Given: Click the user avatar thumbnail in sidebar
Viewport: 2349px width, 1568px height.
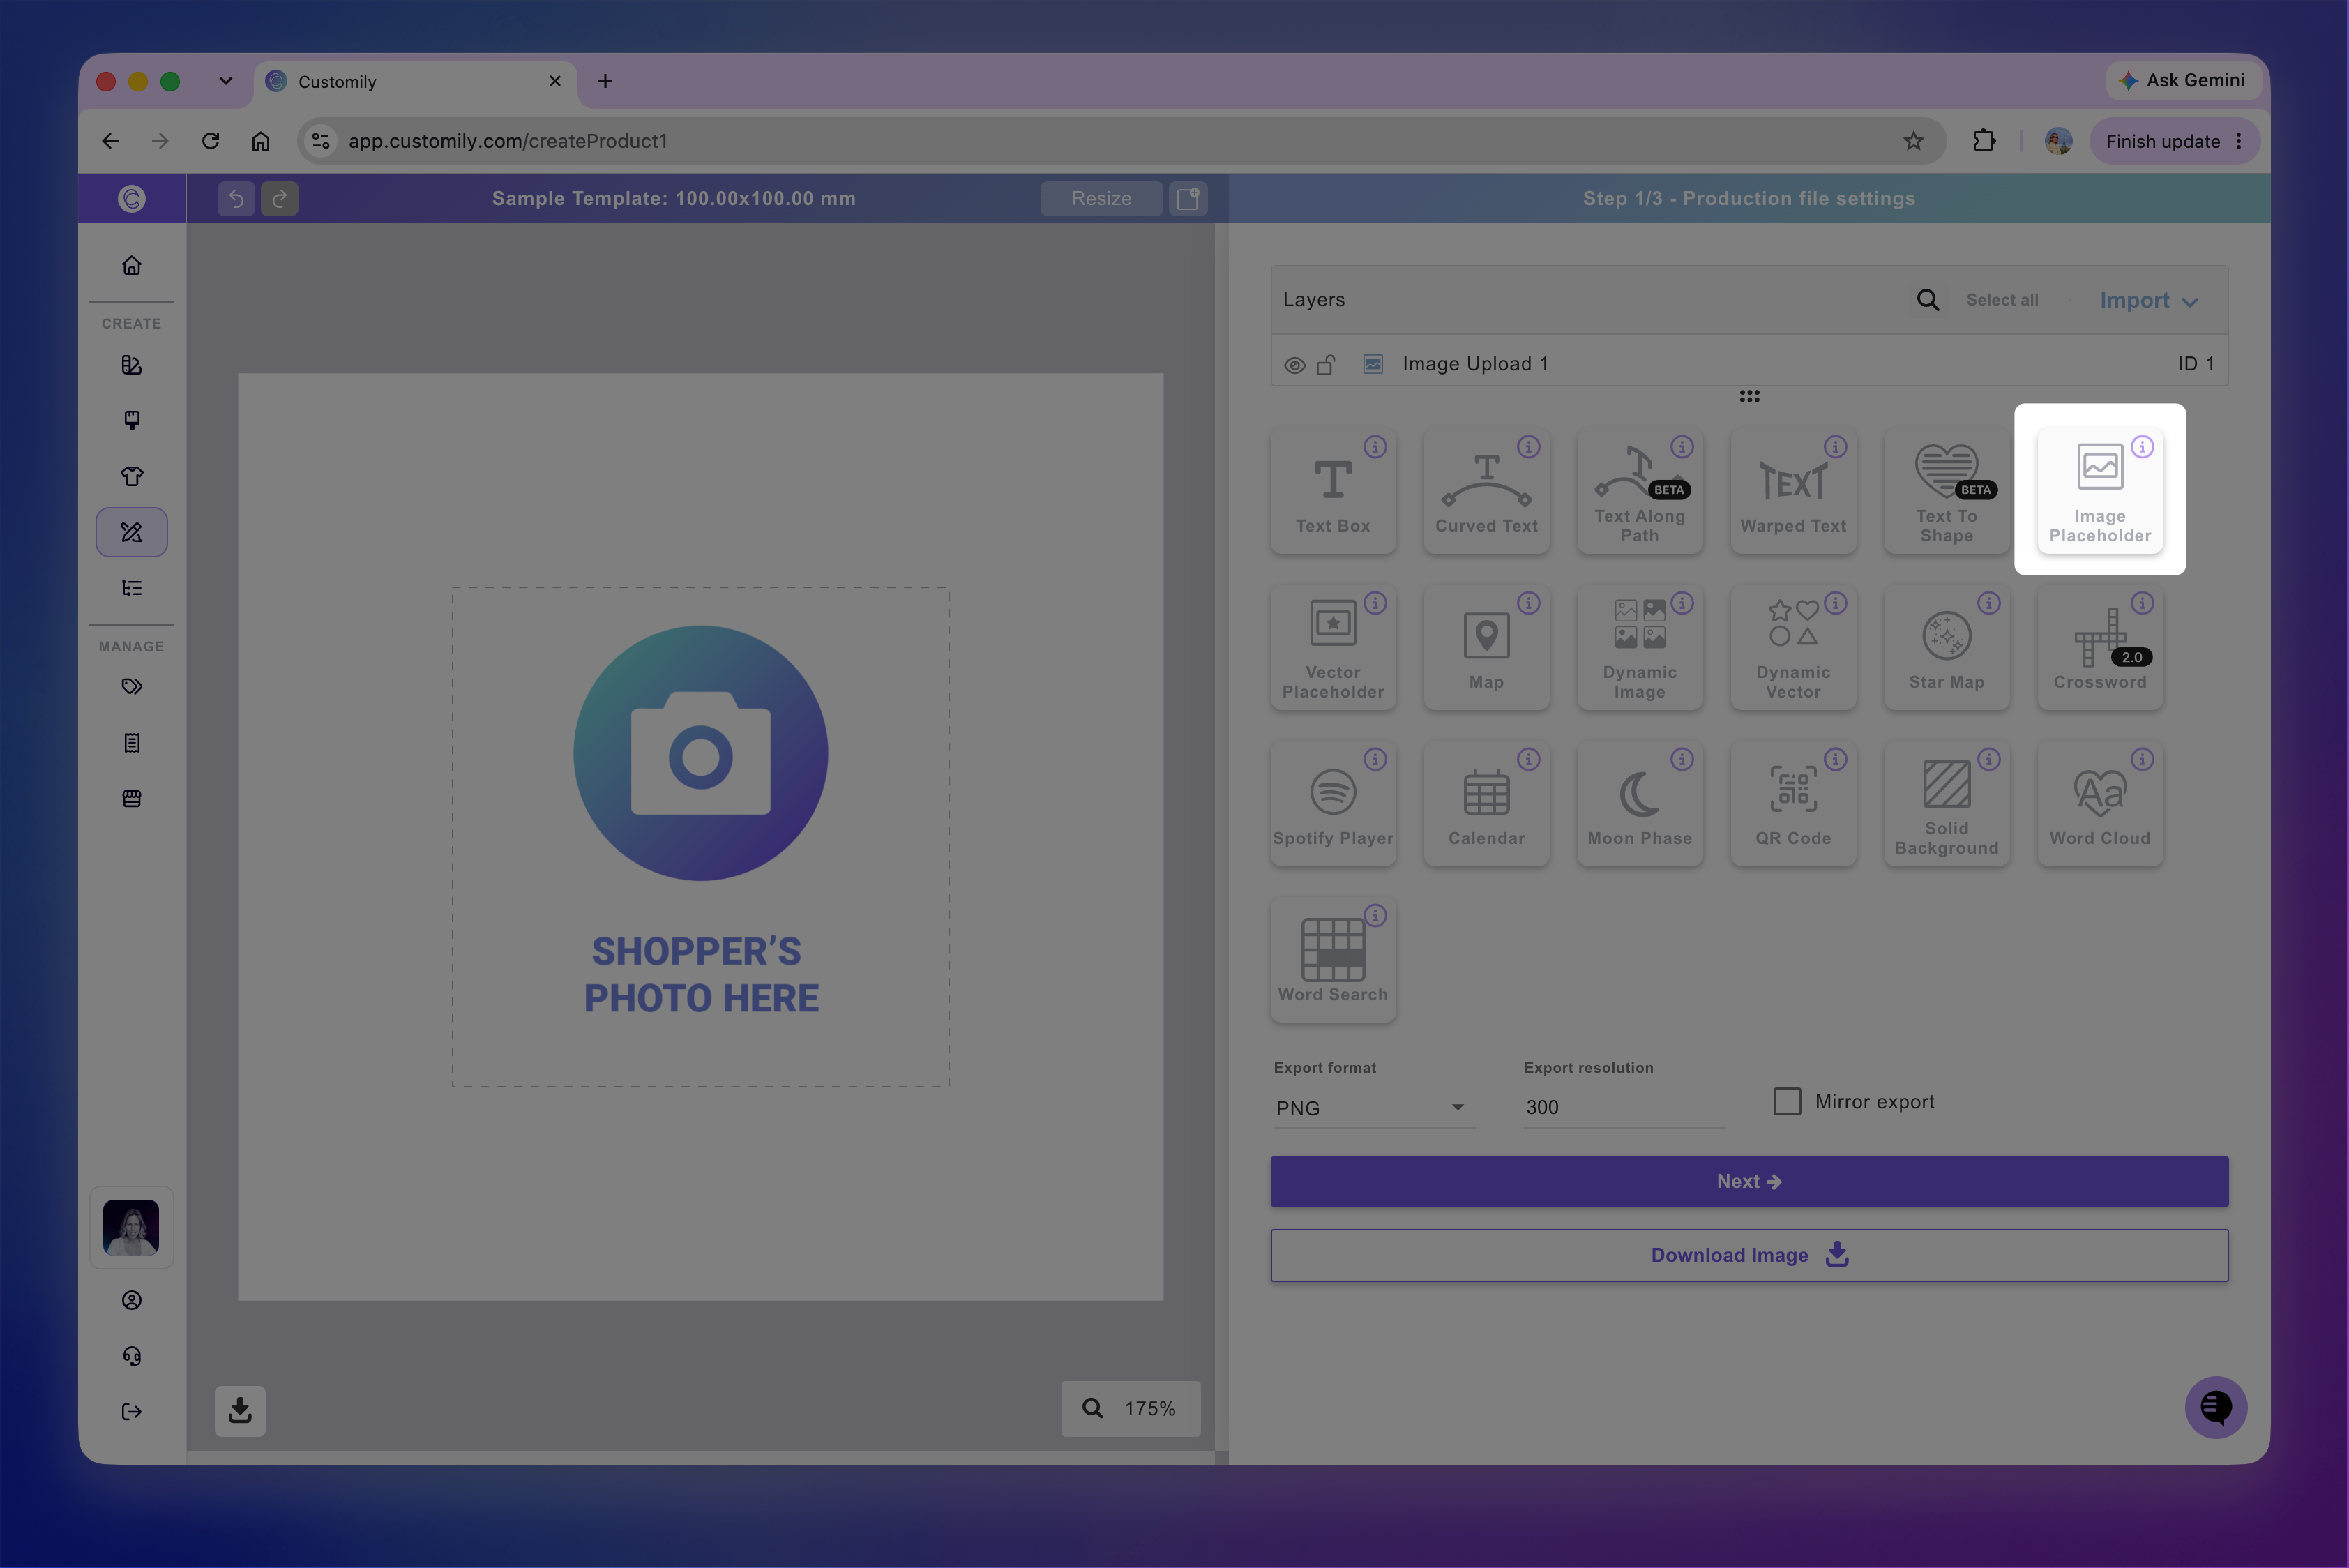Looking at the screenshot, I should tap(131, 1227).
